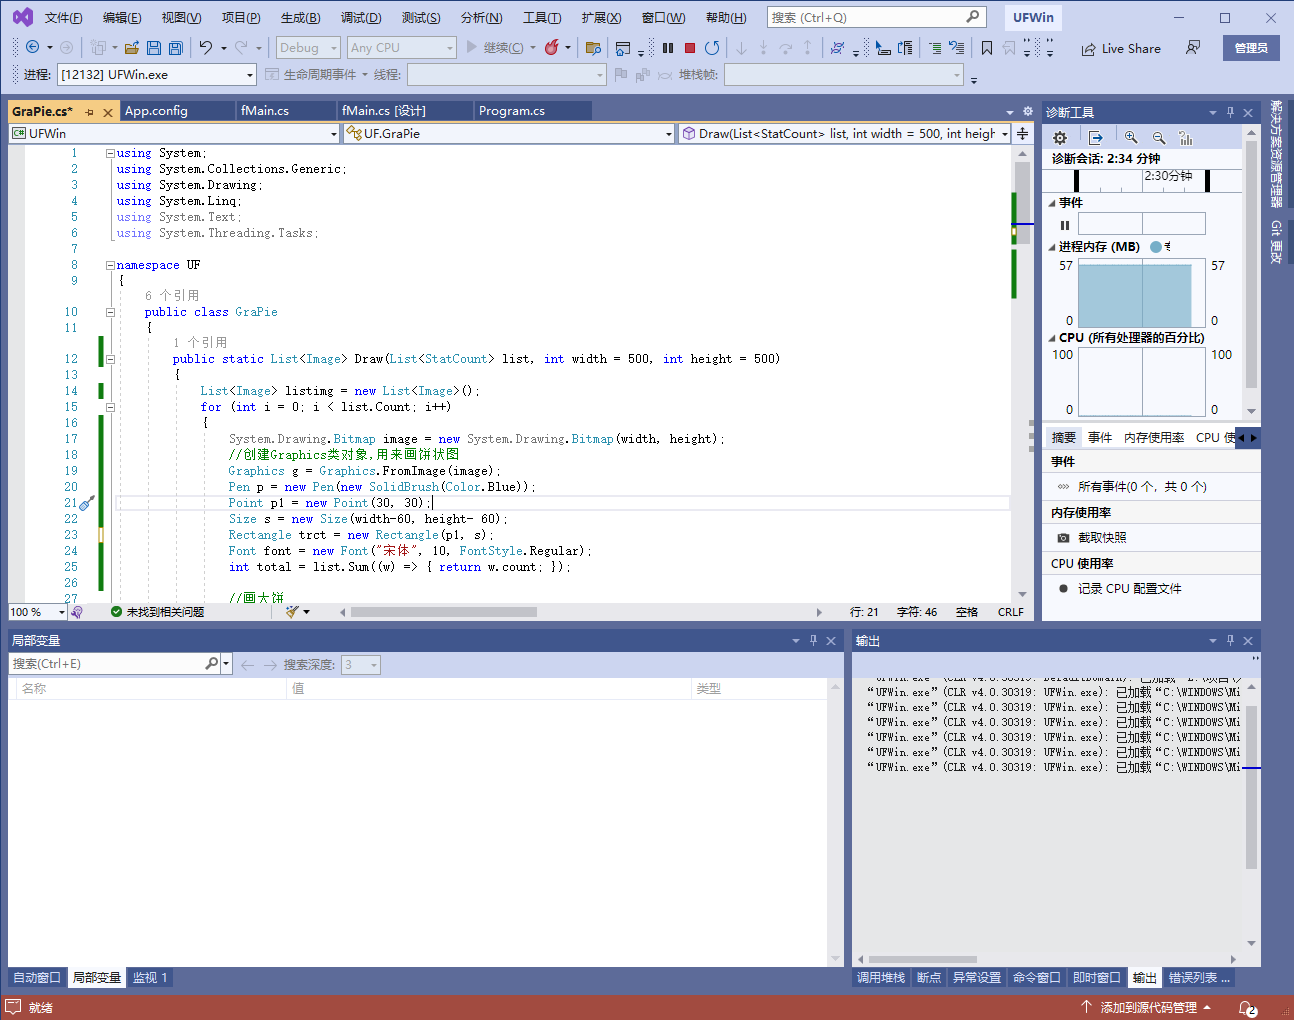This screenshot has width=1294, height=1020.
Task: Open the Draw member navigation dropdown
Action: click(x=845, y=133)
